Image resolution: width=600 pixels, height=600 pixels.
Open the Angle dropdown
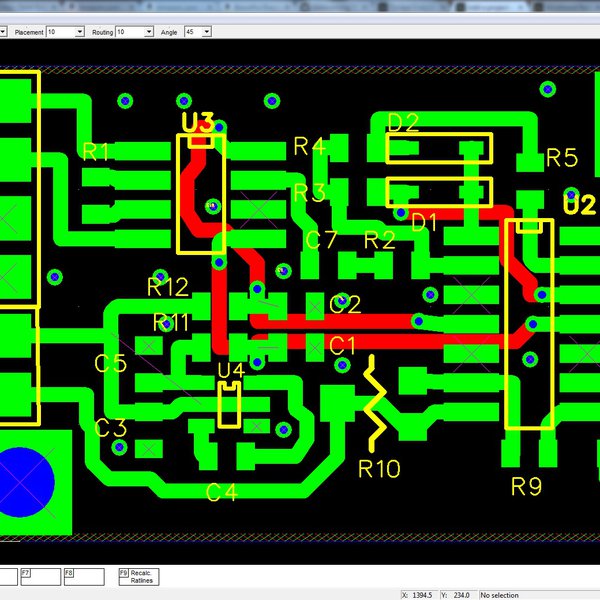[206, 32]
